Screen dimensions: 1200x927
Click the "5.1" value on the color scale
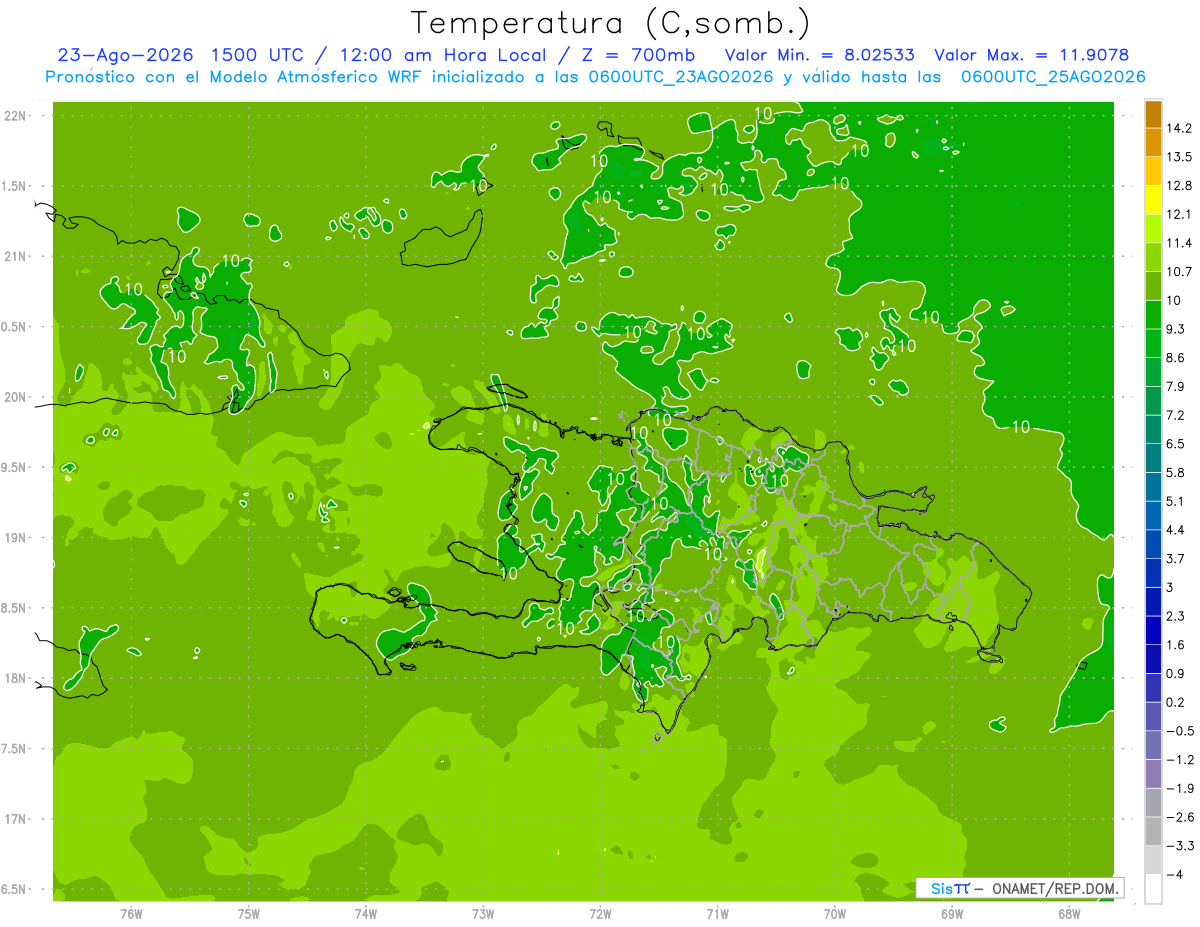click(1175, 501)
